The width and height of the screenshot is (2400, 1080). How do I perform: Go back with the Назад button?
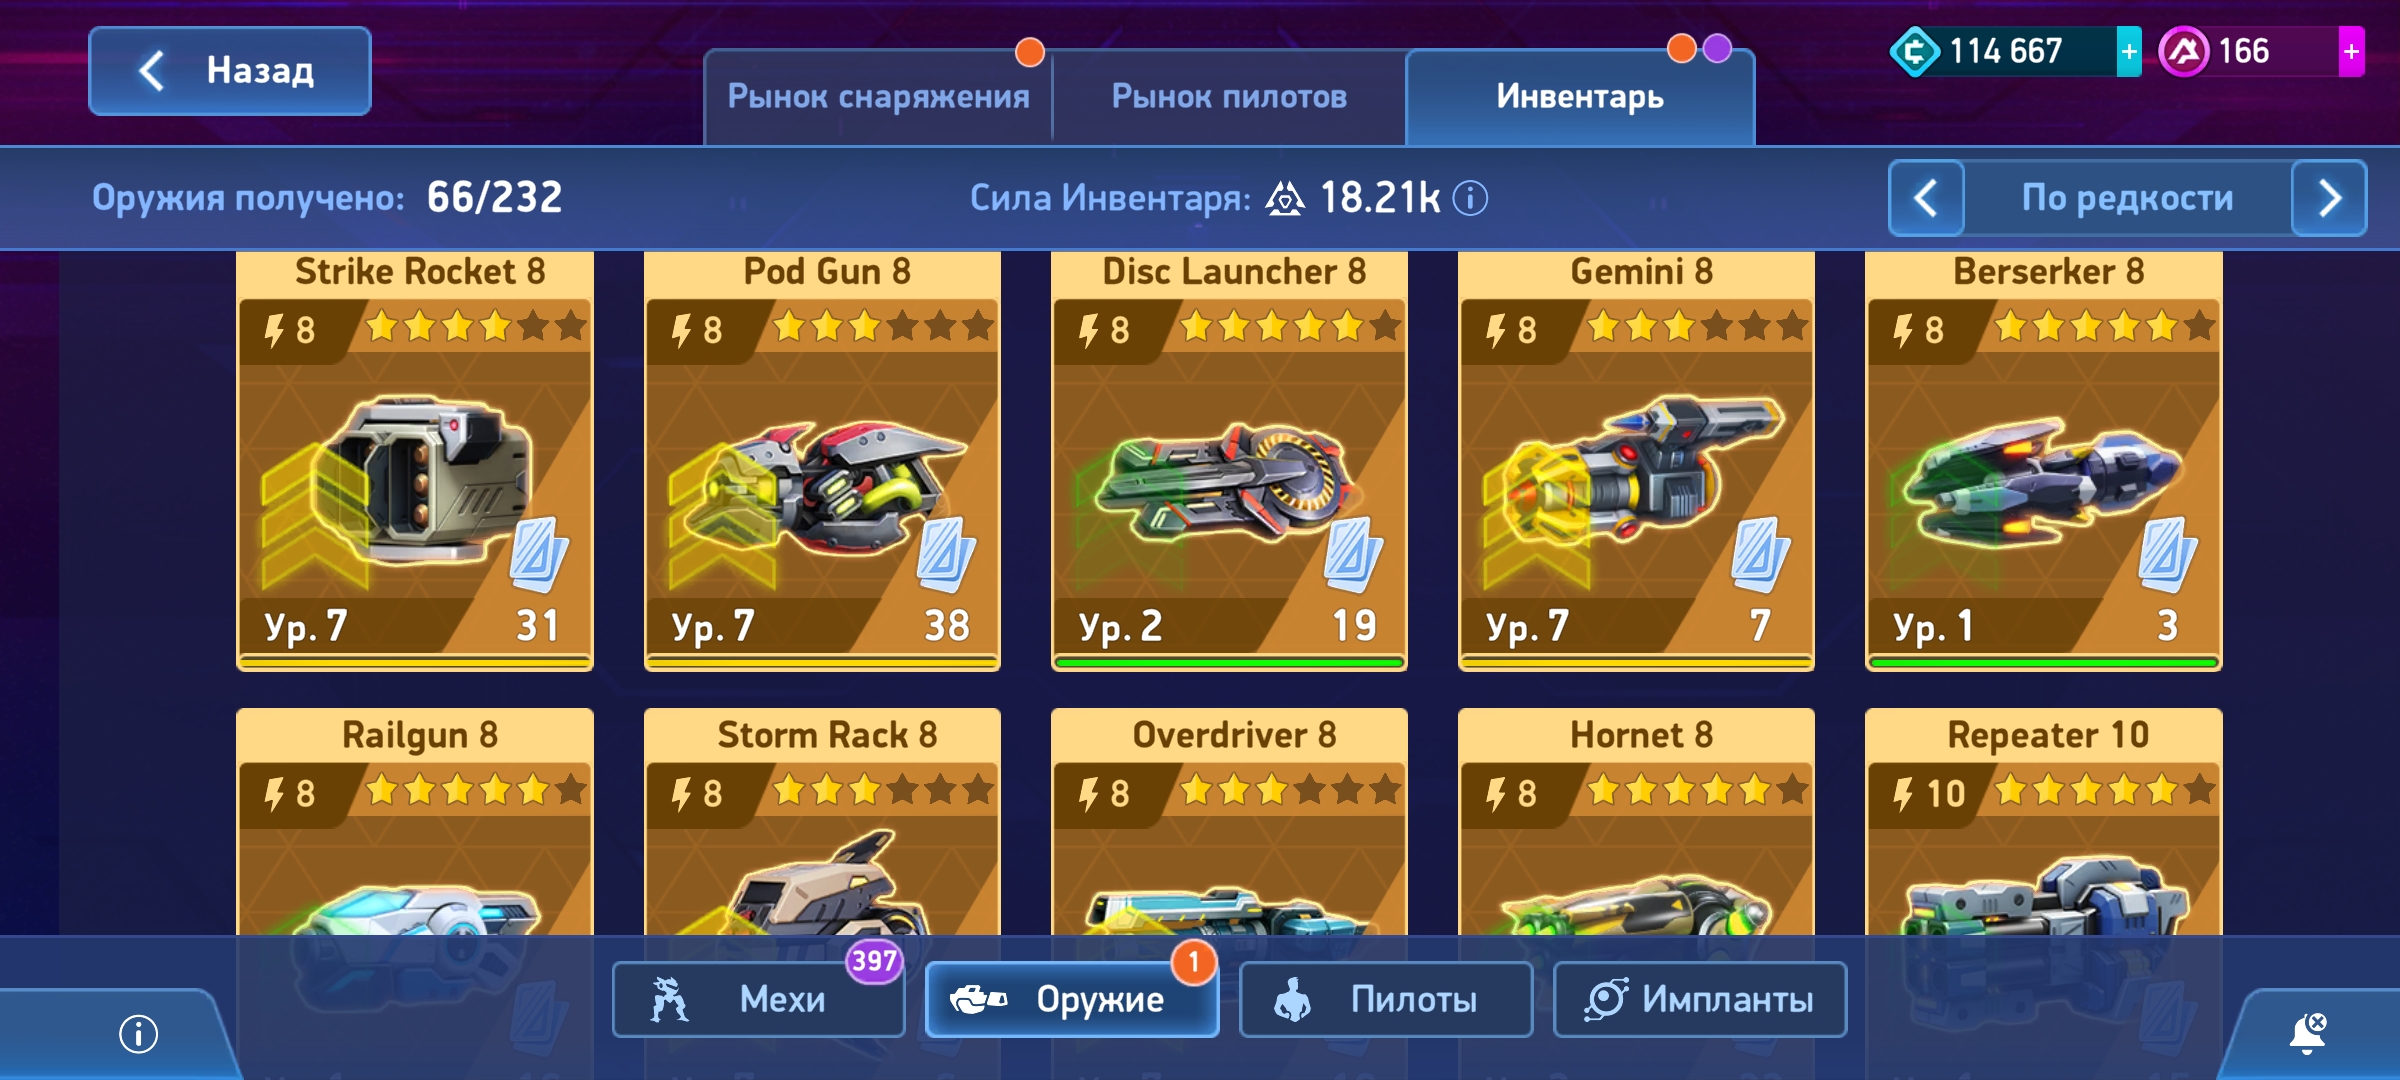click(x=230, y=71)
